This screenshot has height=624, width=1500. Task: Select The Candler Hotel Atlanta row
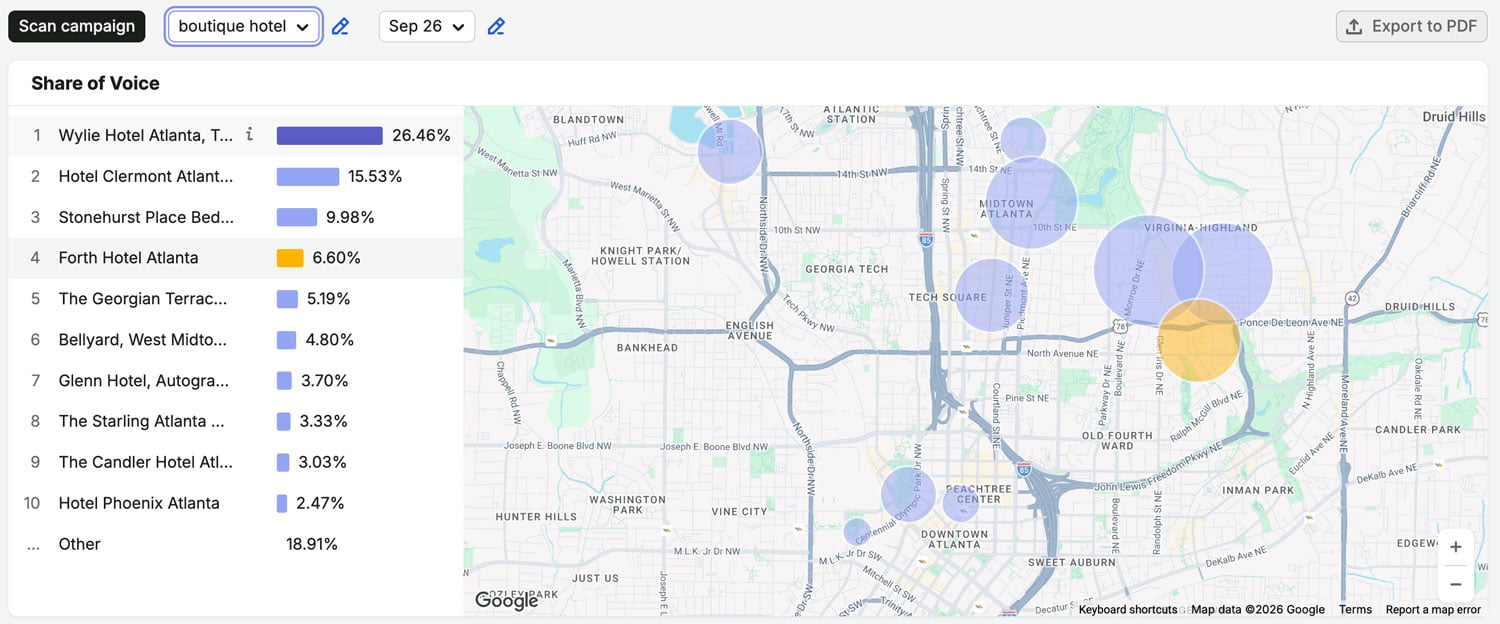click(236, 462)
